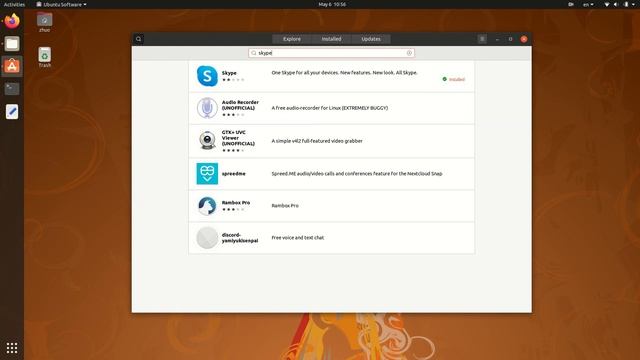
Task: Maximize the Ubuntu Software window
Action: point(510,39)
